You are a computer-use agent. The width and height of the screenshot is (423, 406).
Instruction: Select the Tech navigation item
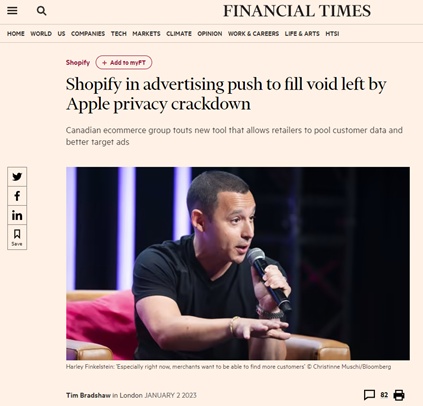(119, 34)
